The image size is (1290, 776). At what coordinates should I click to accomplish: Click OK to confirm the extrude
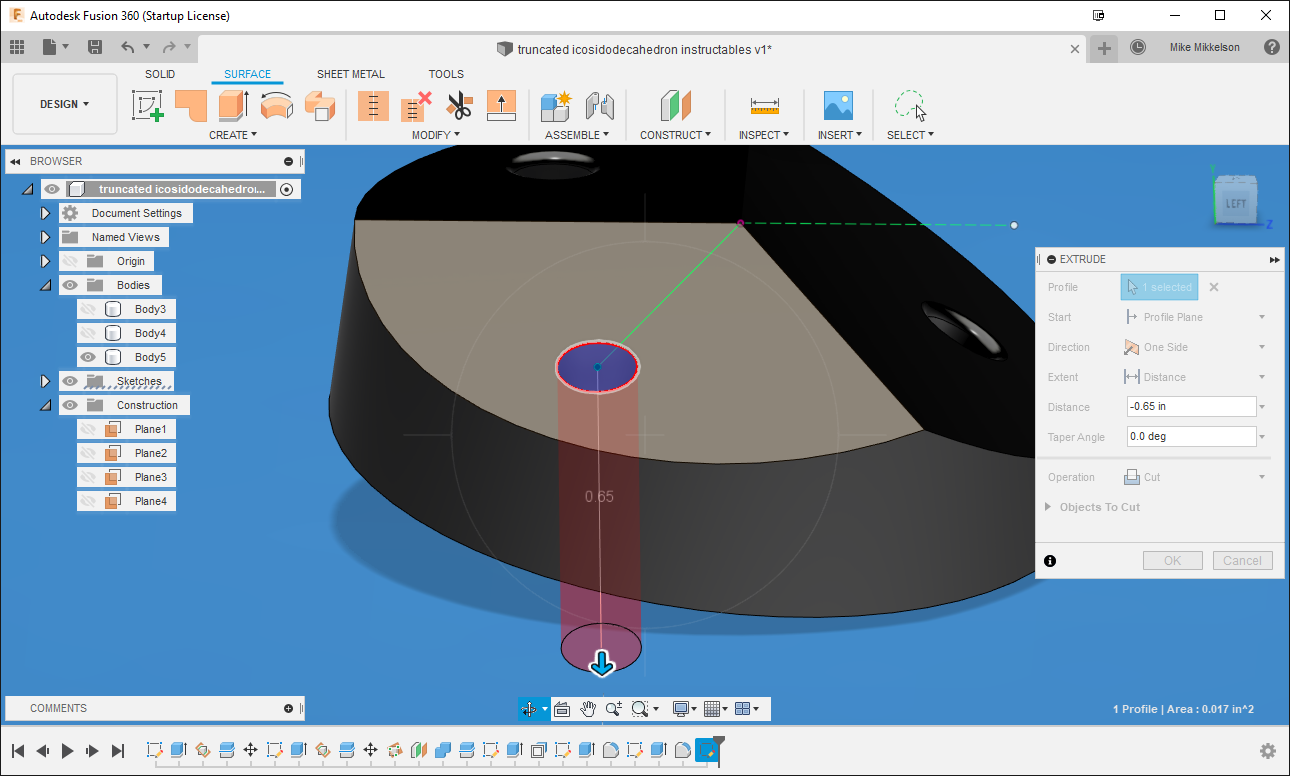coord(1172,560)
